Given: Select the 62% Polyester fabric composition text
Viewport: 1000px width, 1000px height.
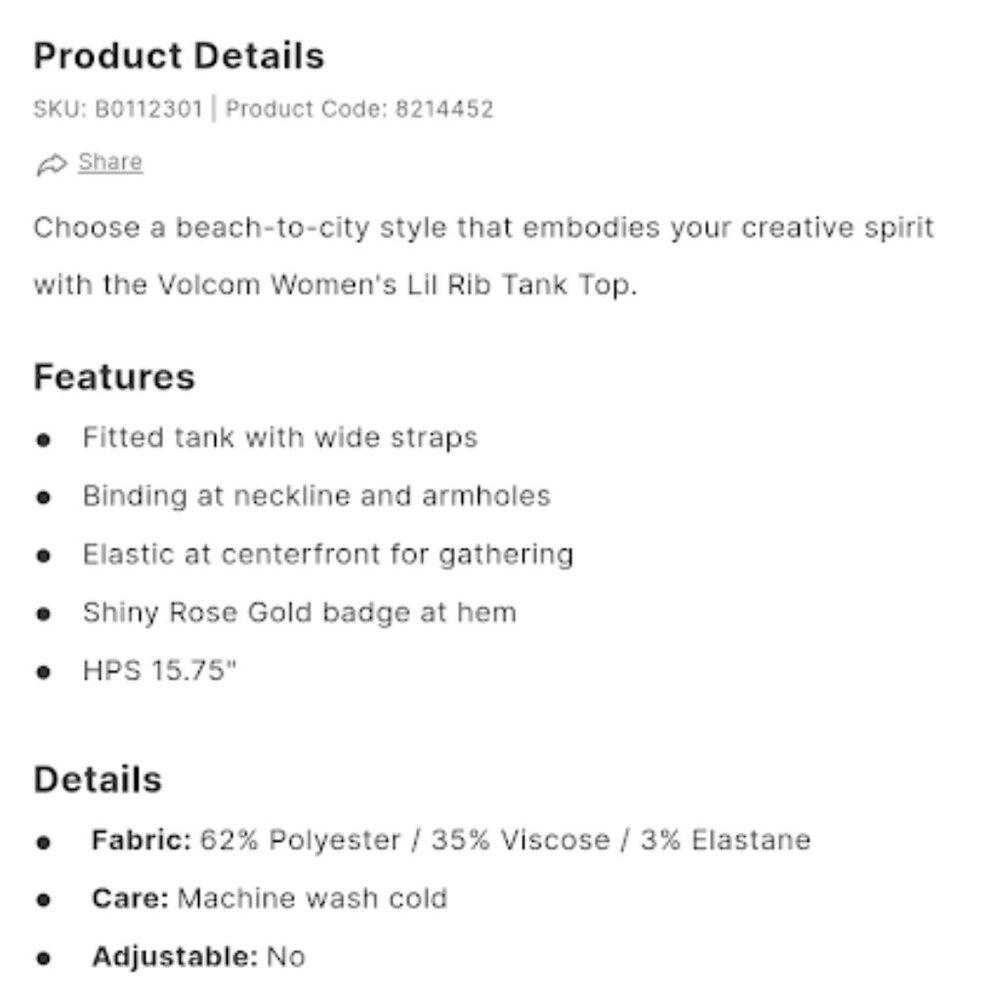Looking at the screenshot, I should [505, 840].
